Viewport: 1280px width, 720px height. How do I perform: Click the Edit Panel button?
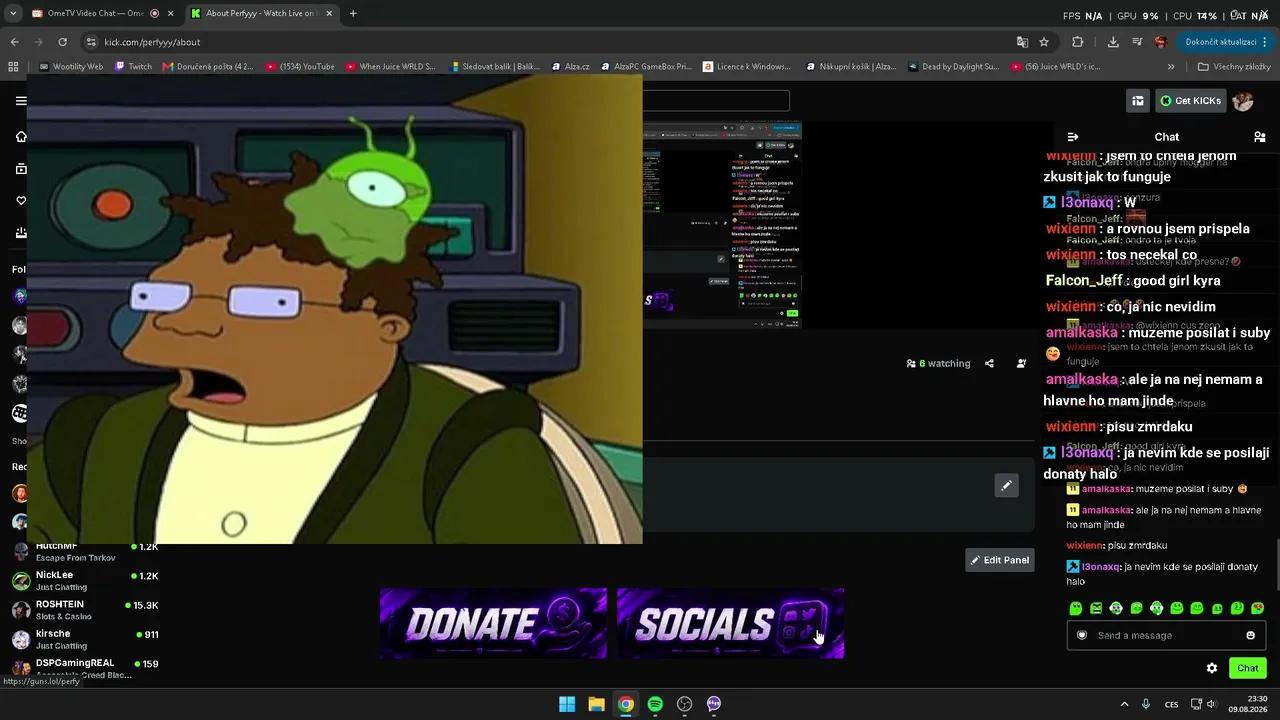coord(999,560)
